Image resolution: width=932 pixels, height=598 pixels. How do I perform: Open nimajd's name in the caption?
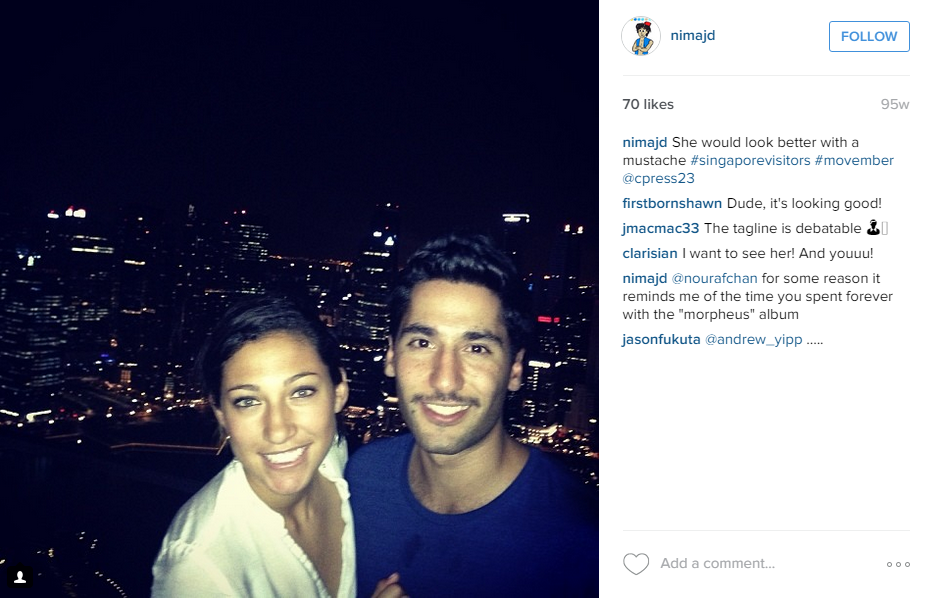point(644,143)
